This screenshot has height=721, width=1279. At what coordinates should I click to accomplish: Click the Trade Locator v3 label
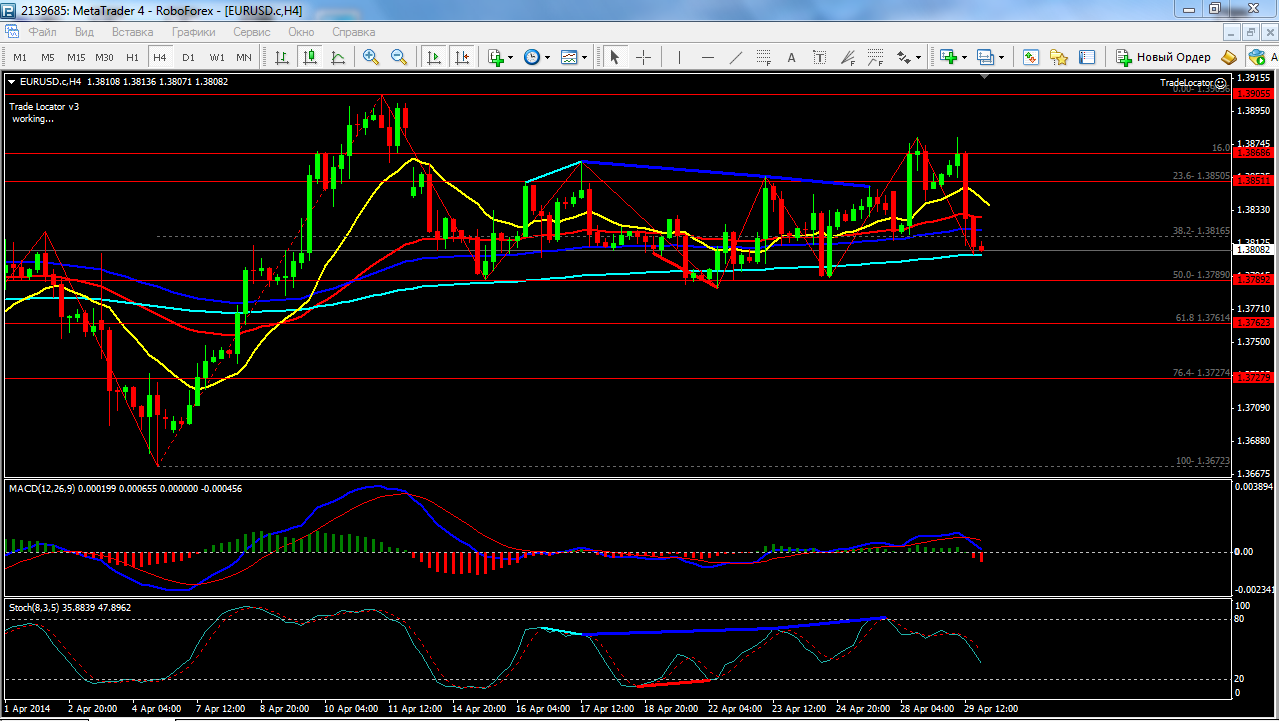pyautogui.click(x=44, y=106)
